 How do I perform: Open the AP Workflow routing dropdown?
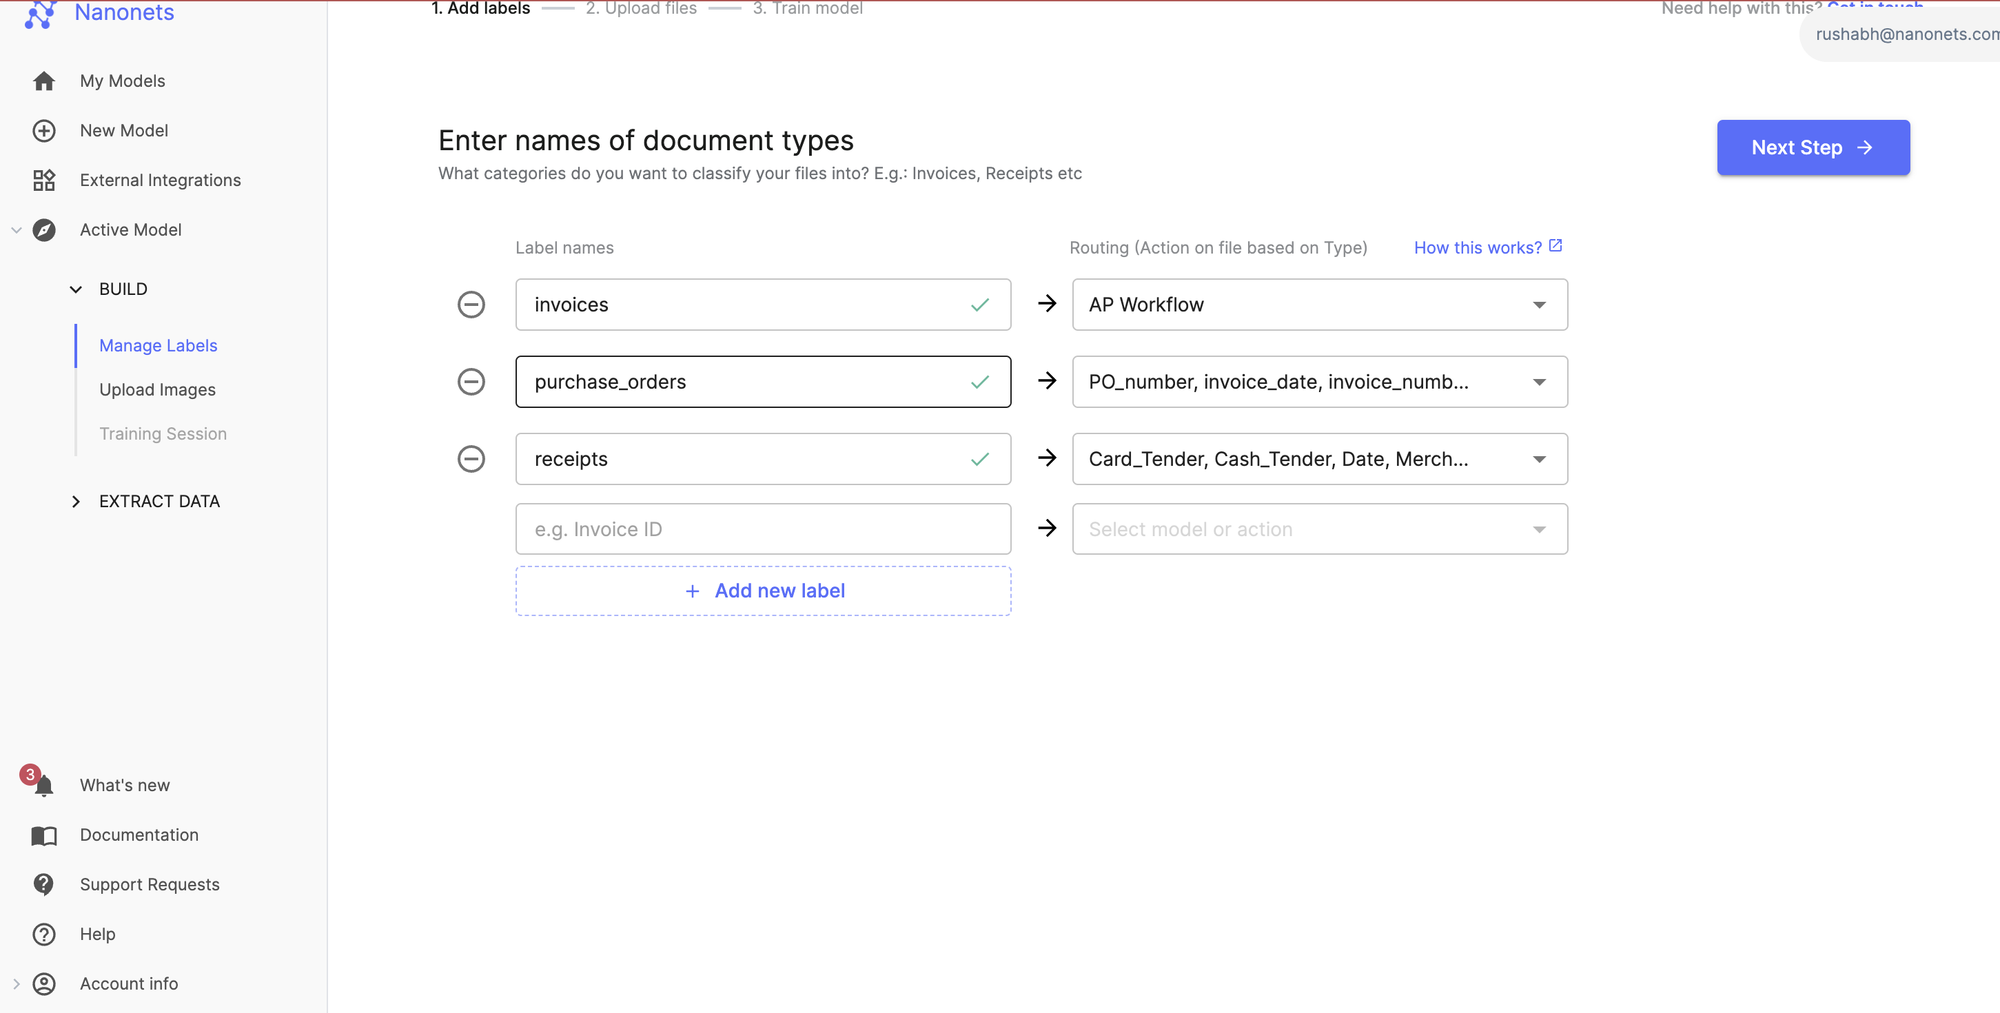point(1538,304)
